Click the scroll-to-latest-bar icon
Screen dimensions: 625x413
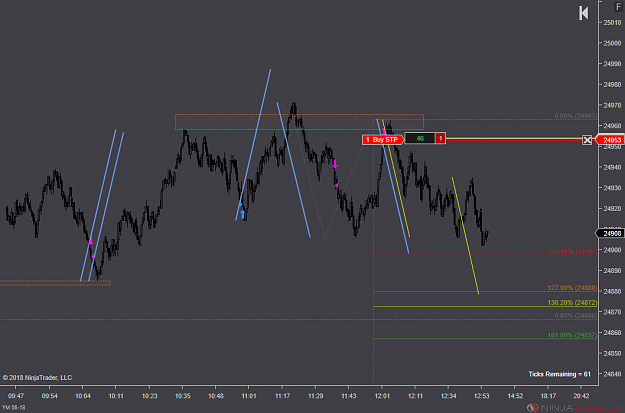(584, 13)
